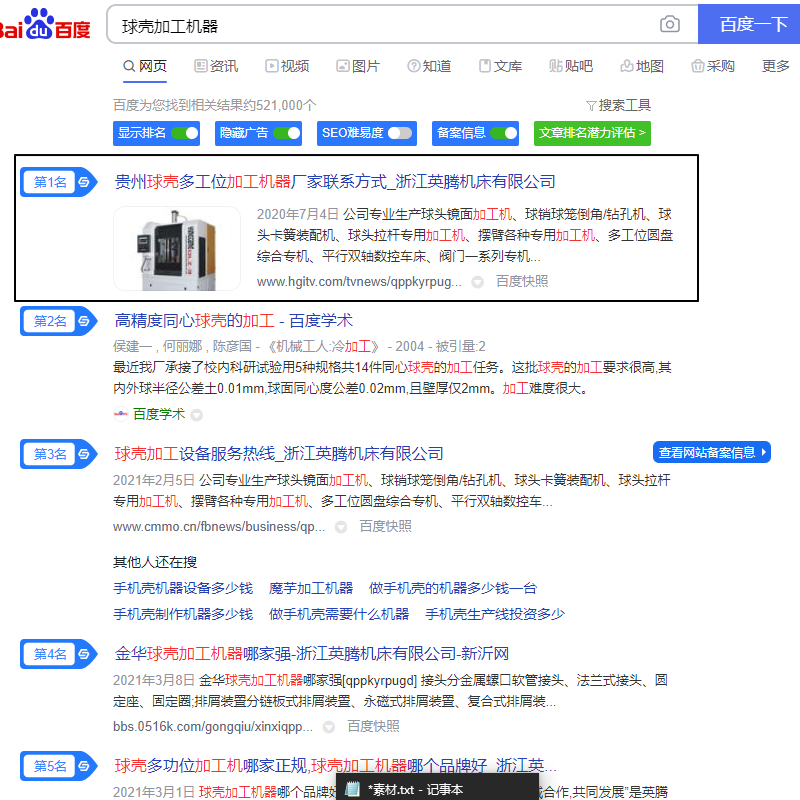Select the 网页 tab
This screenshot has height=800, width=800.
[x=145, y=66]
